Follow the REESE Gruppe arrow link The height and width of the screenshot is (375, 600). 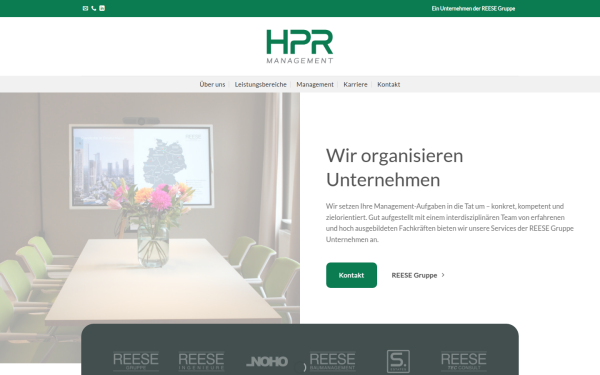point(418,275)
